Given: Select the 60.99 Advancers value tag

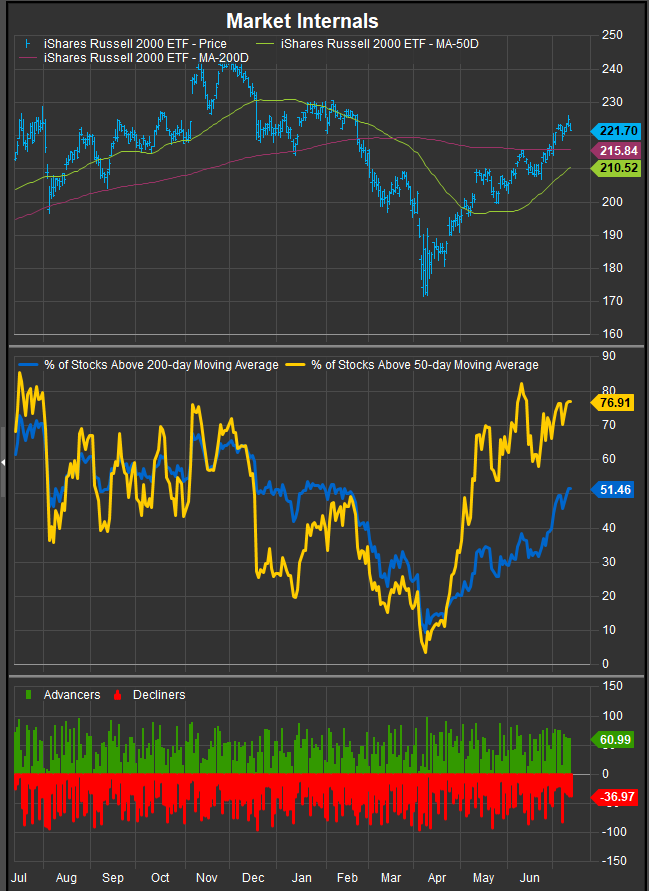Looking at the screenshot, I should tap(617, 738).
